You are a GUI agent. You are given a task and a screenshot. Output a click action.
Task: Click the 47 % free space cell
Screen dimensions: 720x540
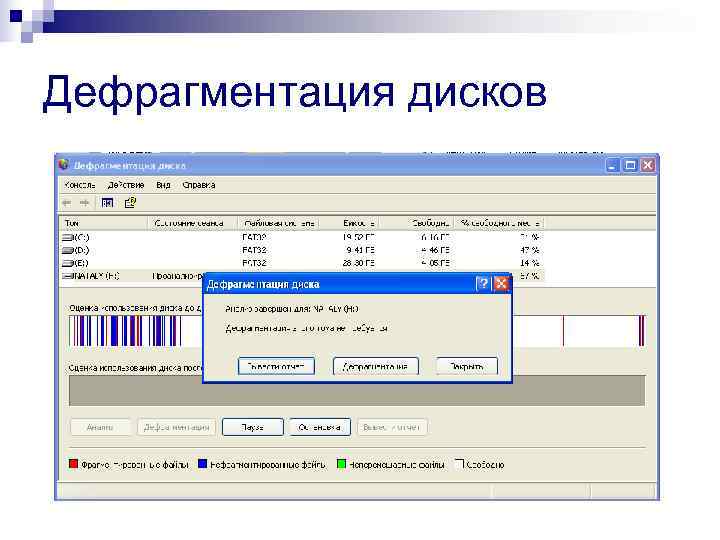pyautogui.click(x=529, y=250)
